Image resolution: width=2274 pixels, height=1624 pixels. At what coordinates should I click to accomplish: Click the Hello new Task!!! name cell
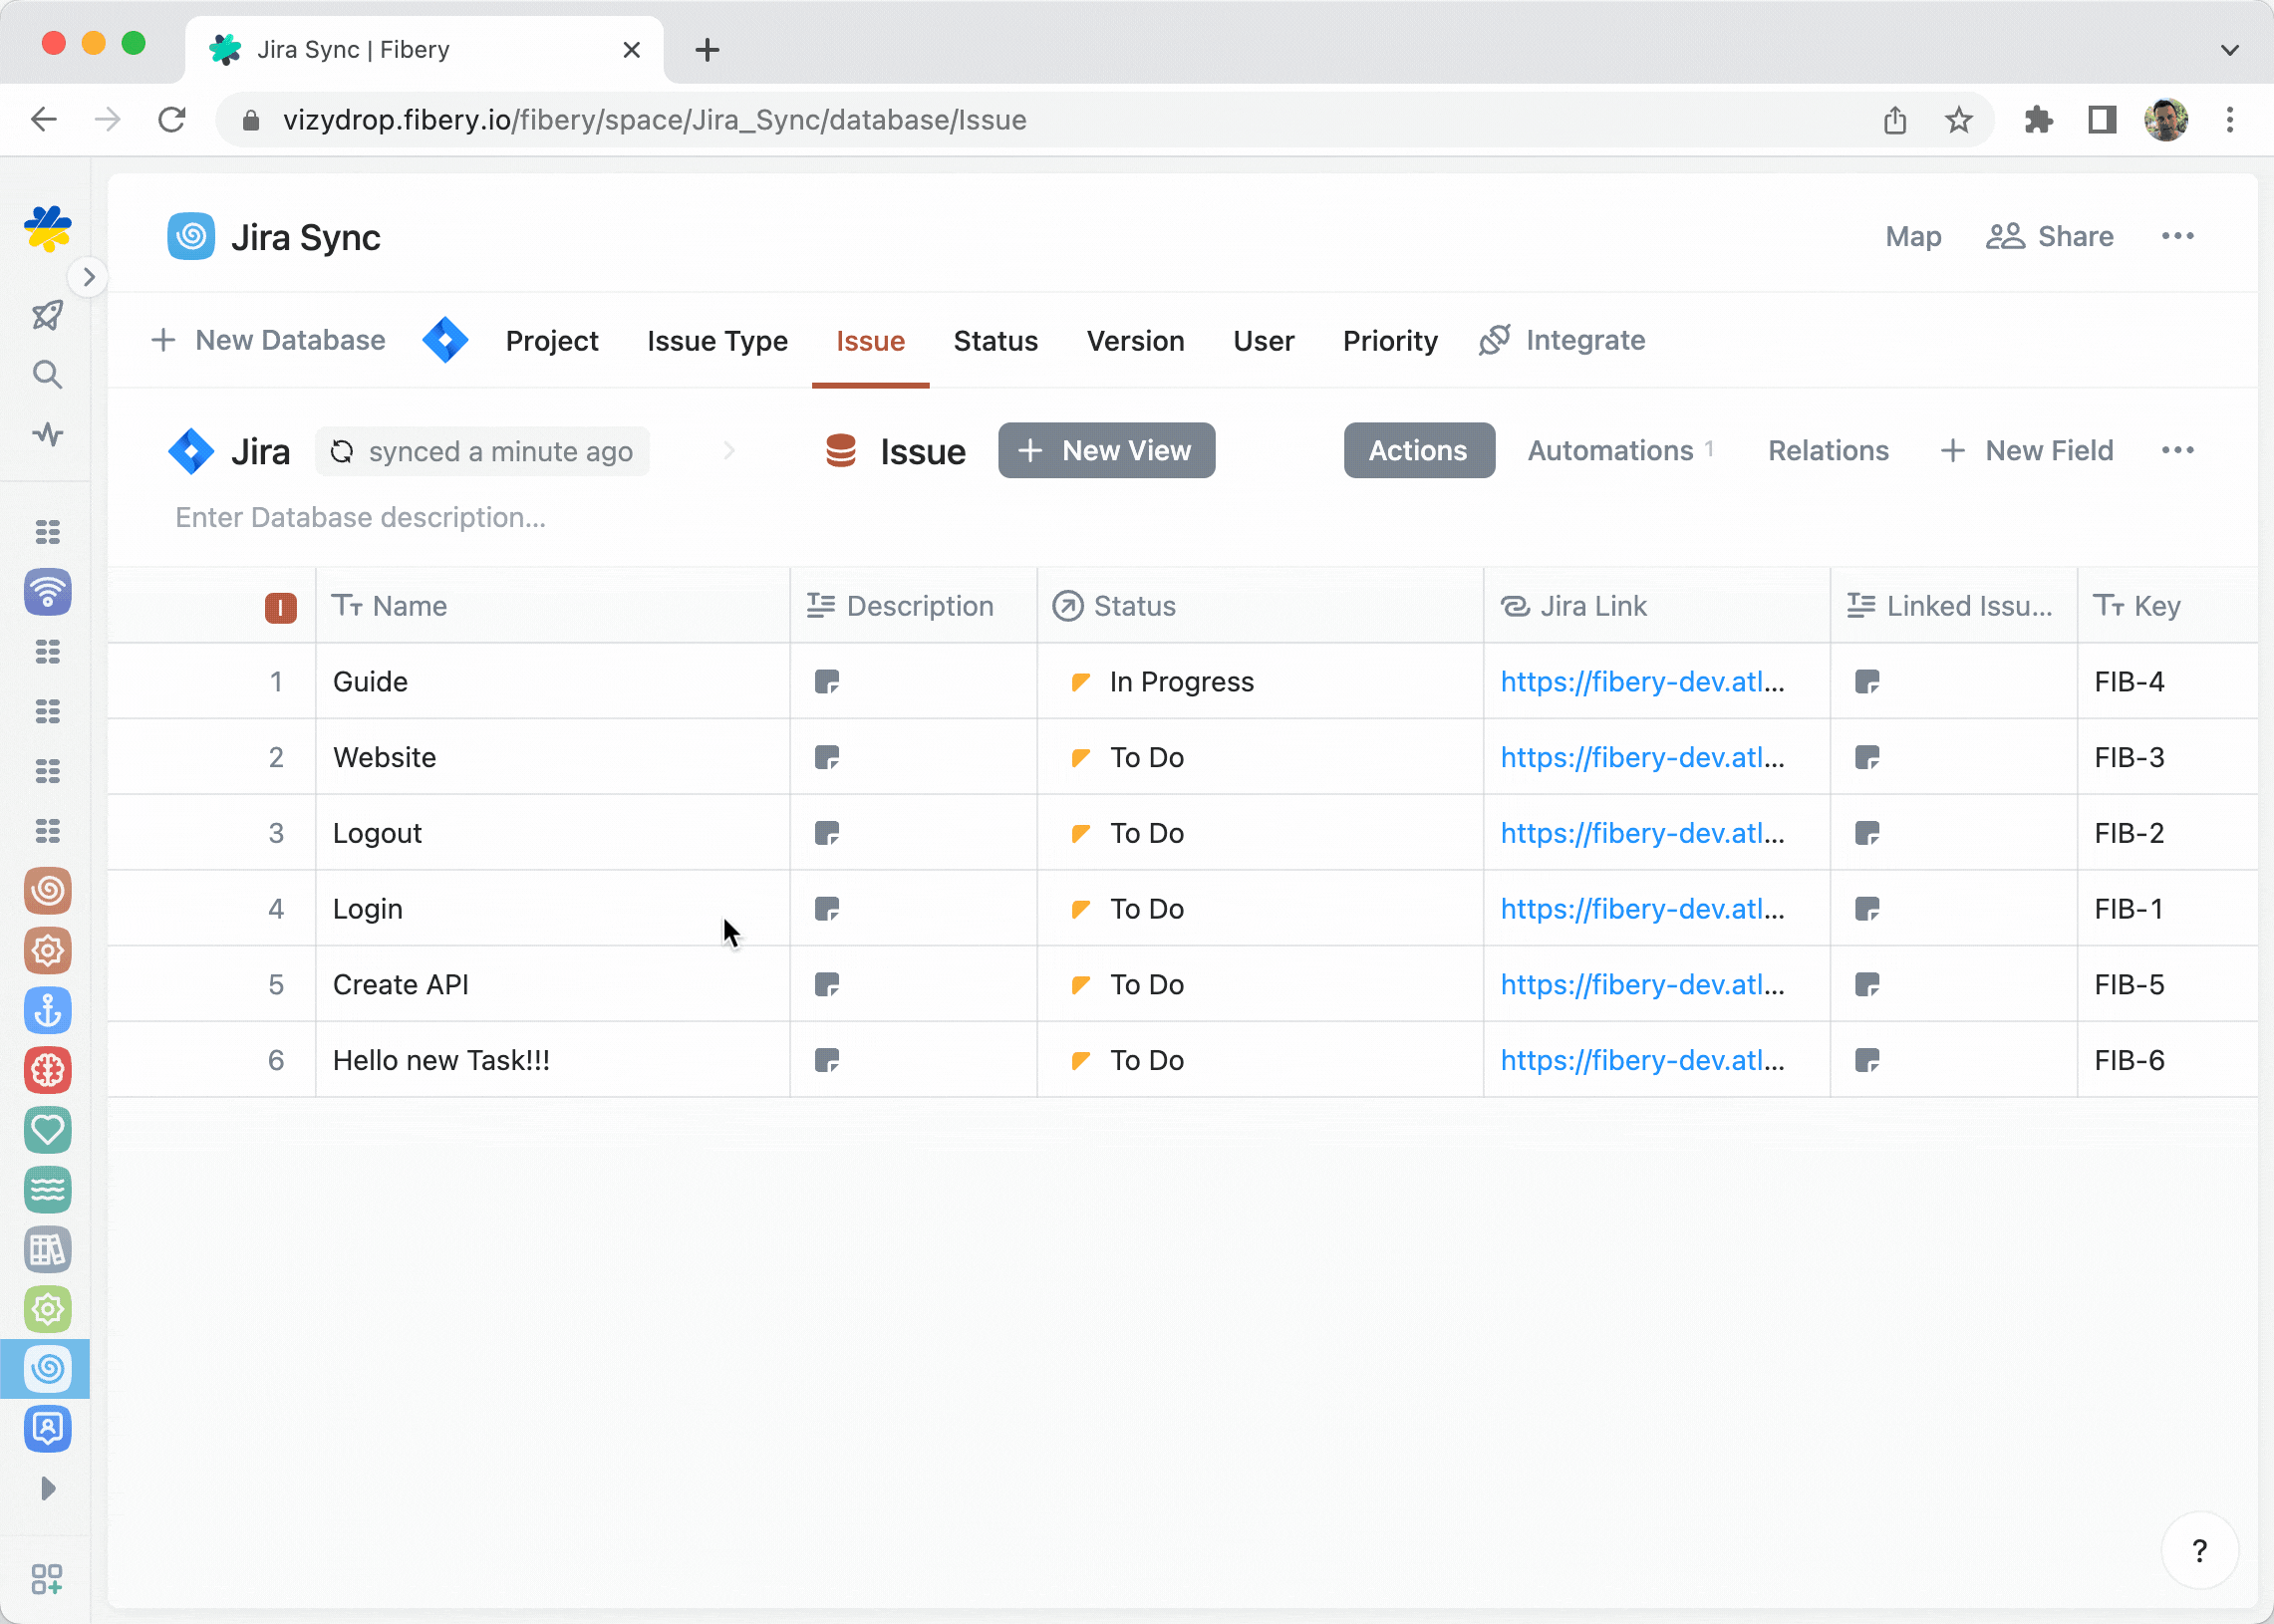click(x=552, y=1060)
